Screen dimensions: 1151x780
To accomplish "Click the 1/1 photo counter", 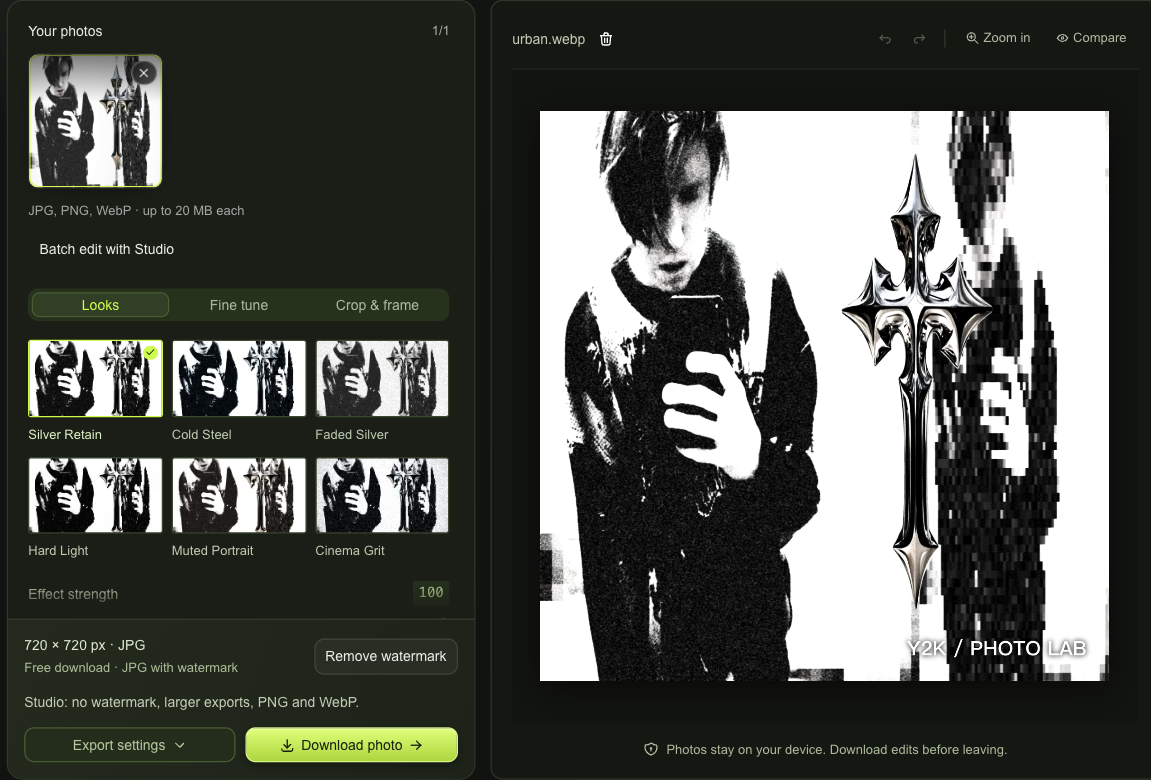I will pyautogui.click(x=440, y=31).
